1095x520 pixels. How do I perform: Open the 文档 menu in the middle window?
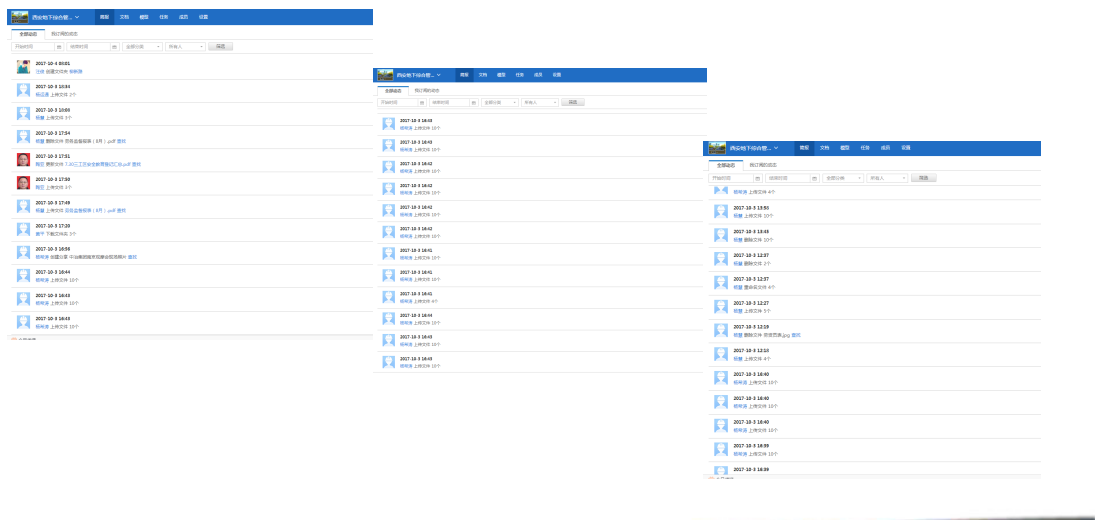(482, 75)
